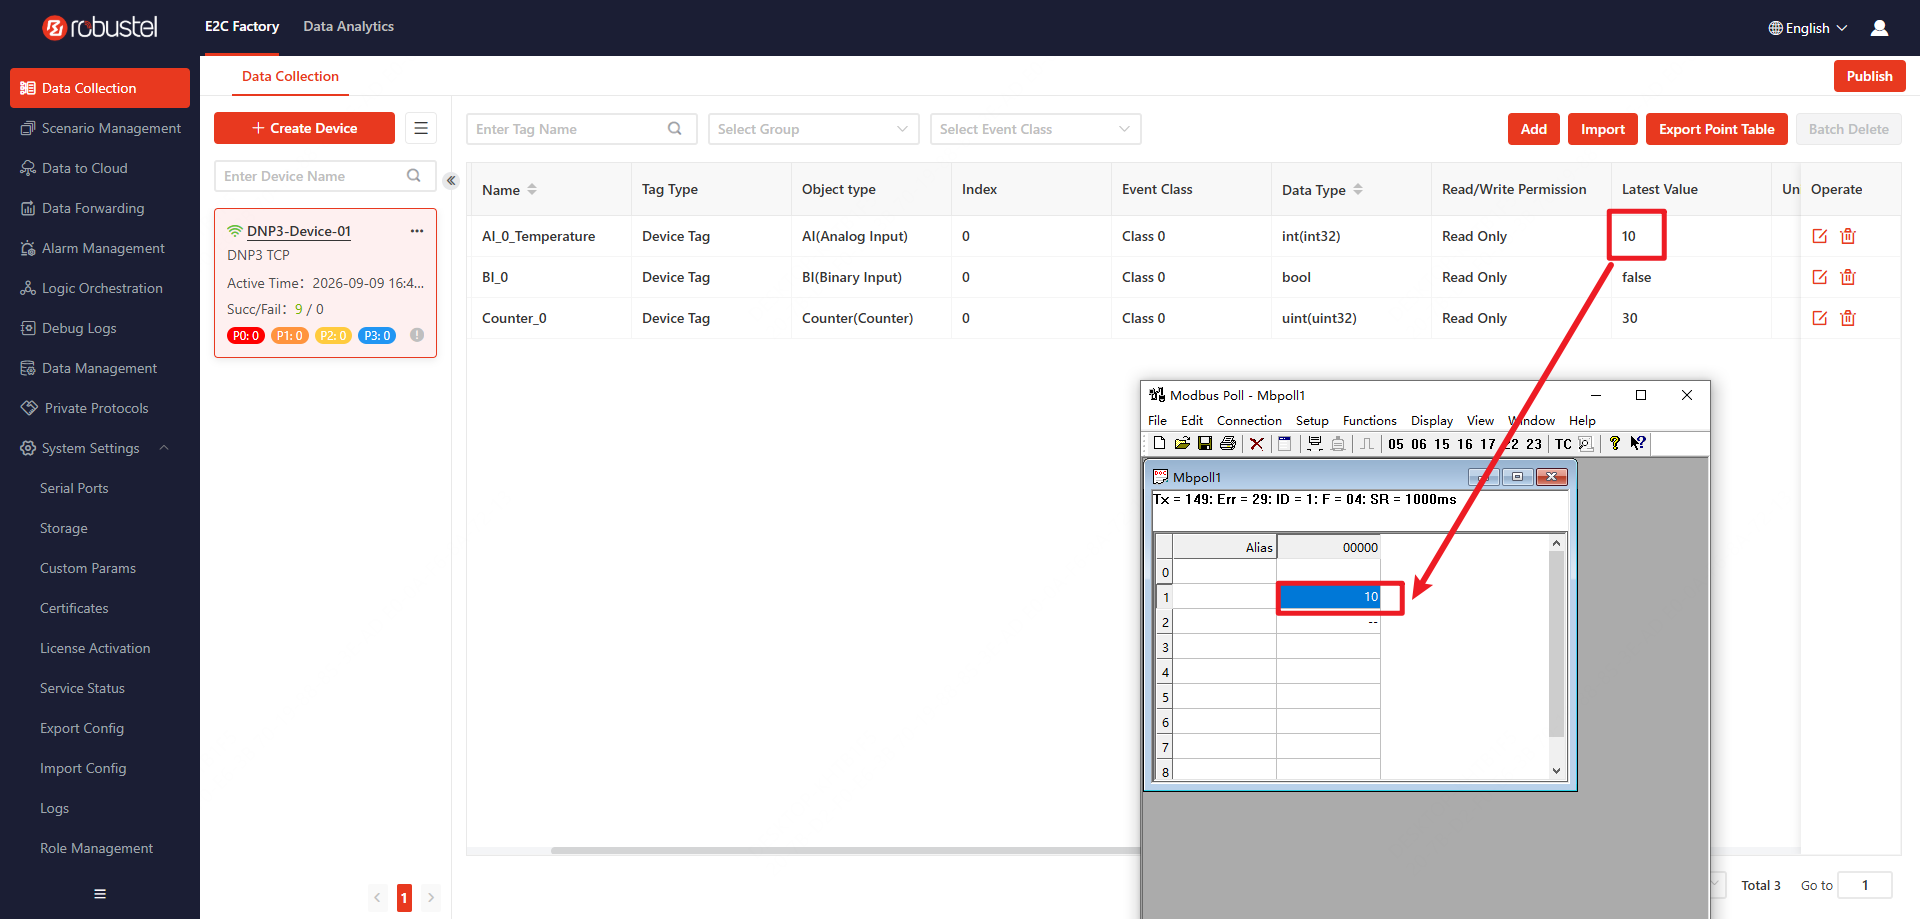Open the Modbus Poll save icon

click(x=1204, y=443)
